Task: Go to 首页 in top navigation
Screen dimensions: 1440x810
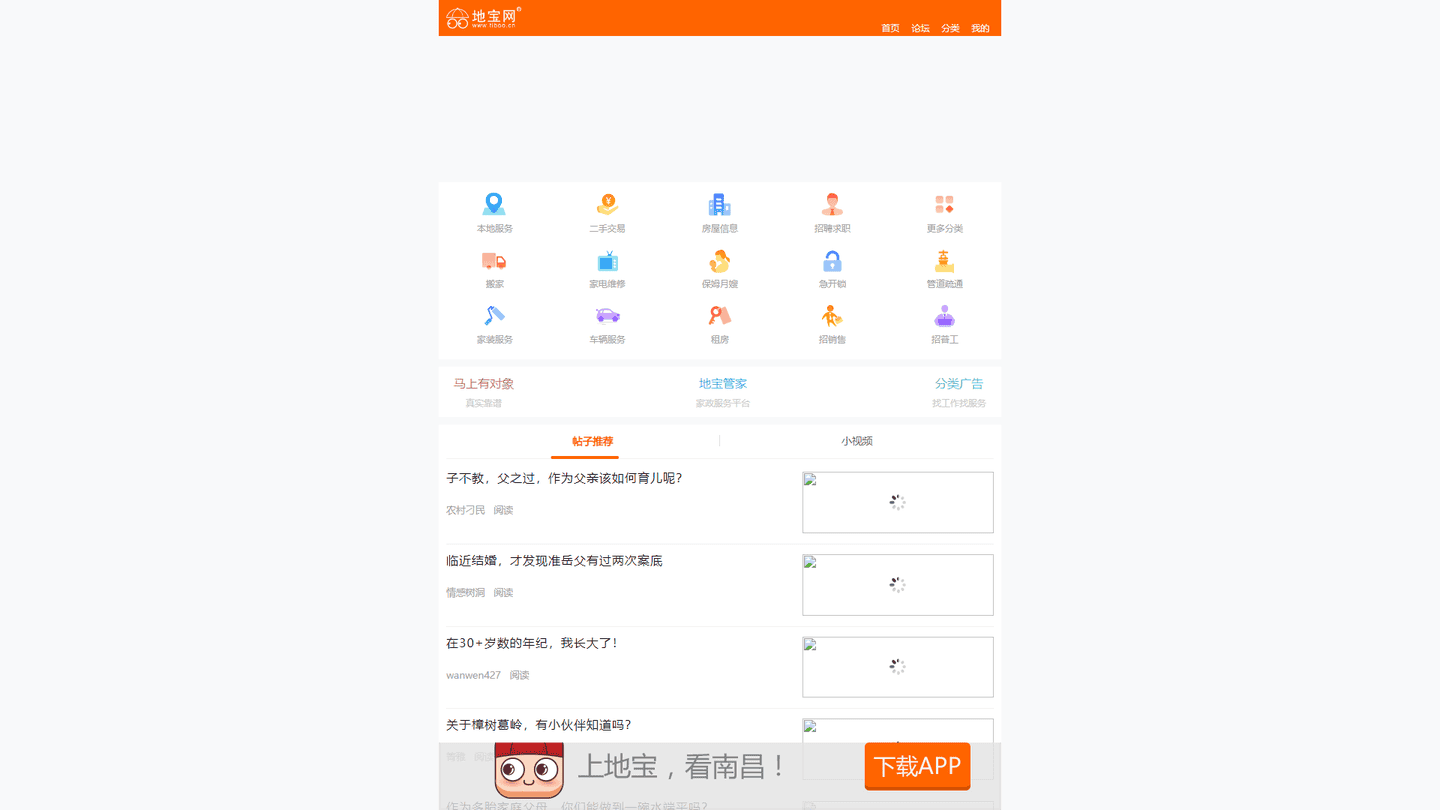Action: pos(890,28)
